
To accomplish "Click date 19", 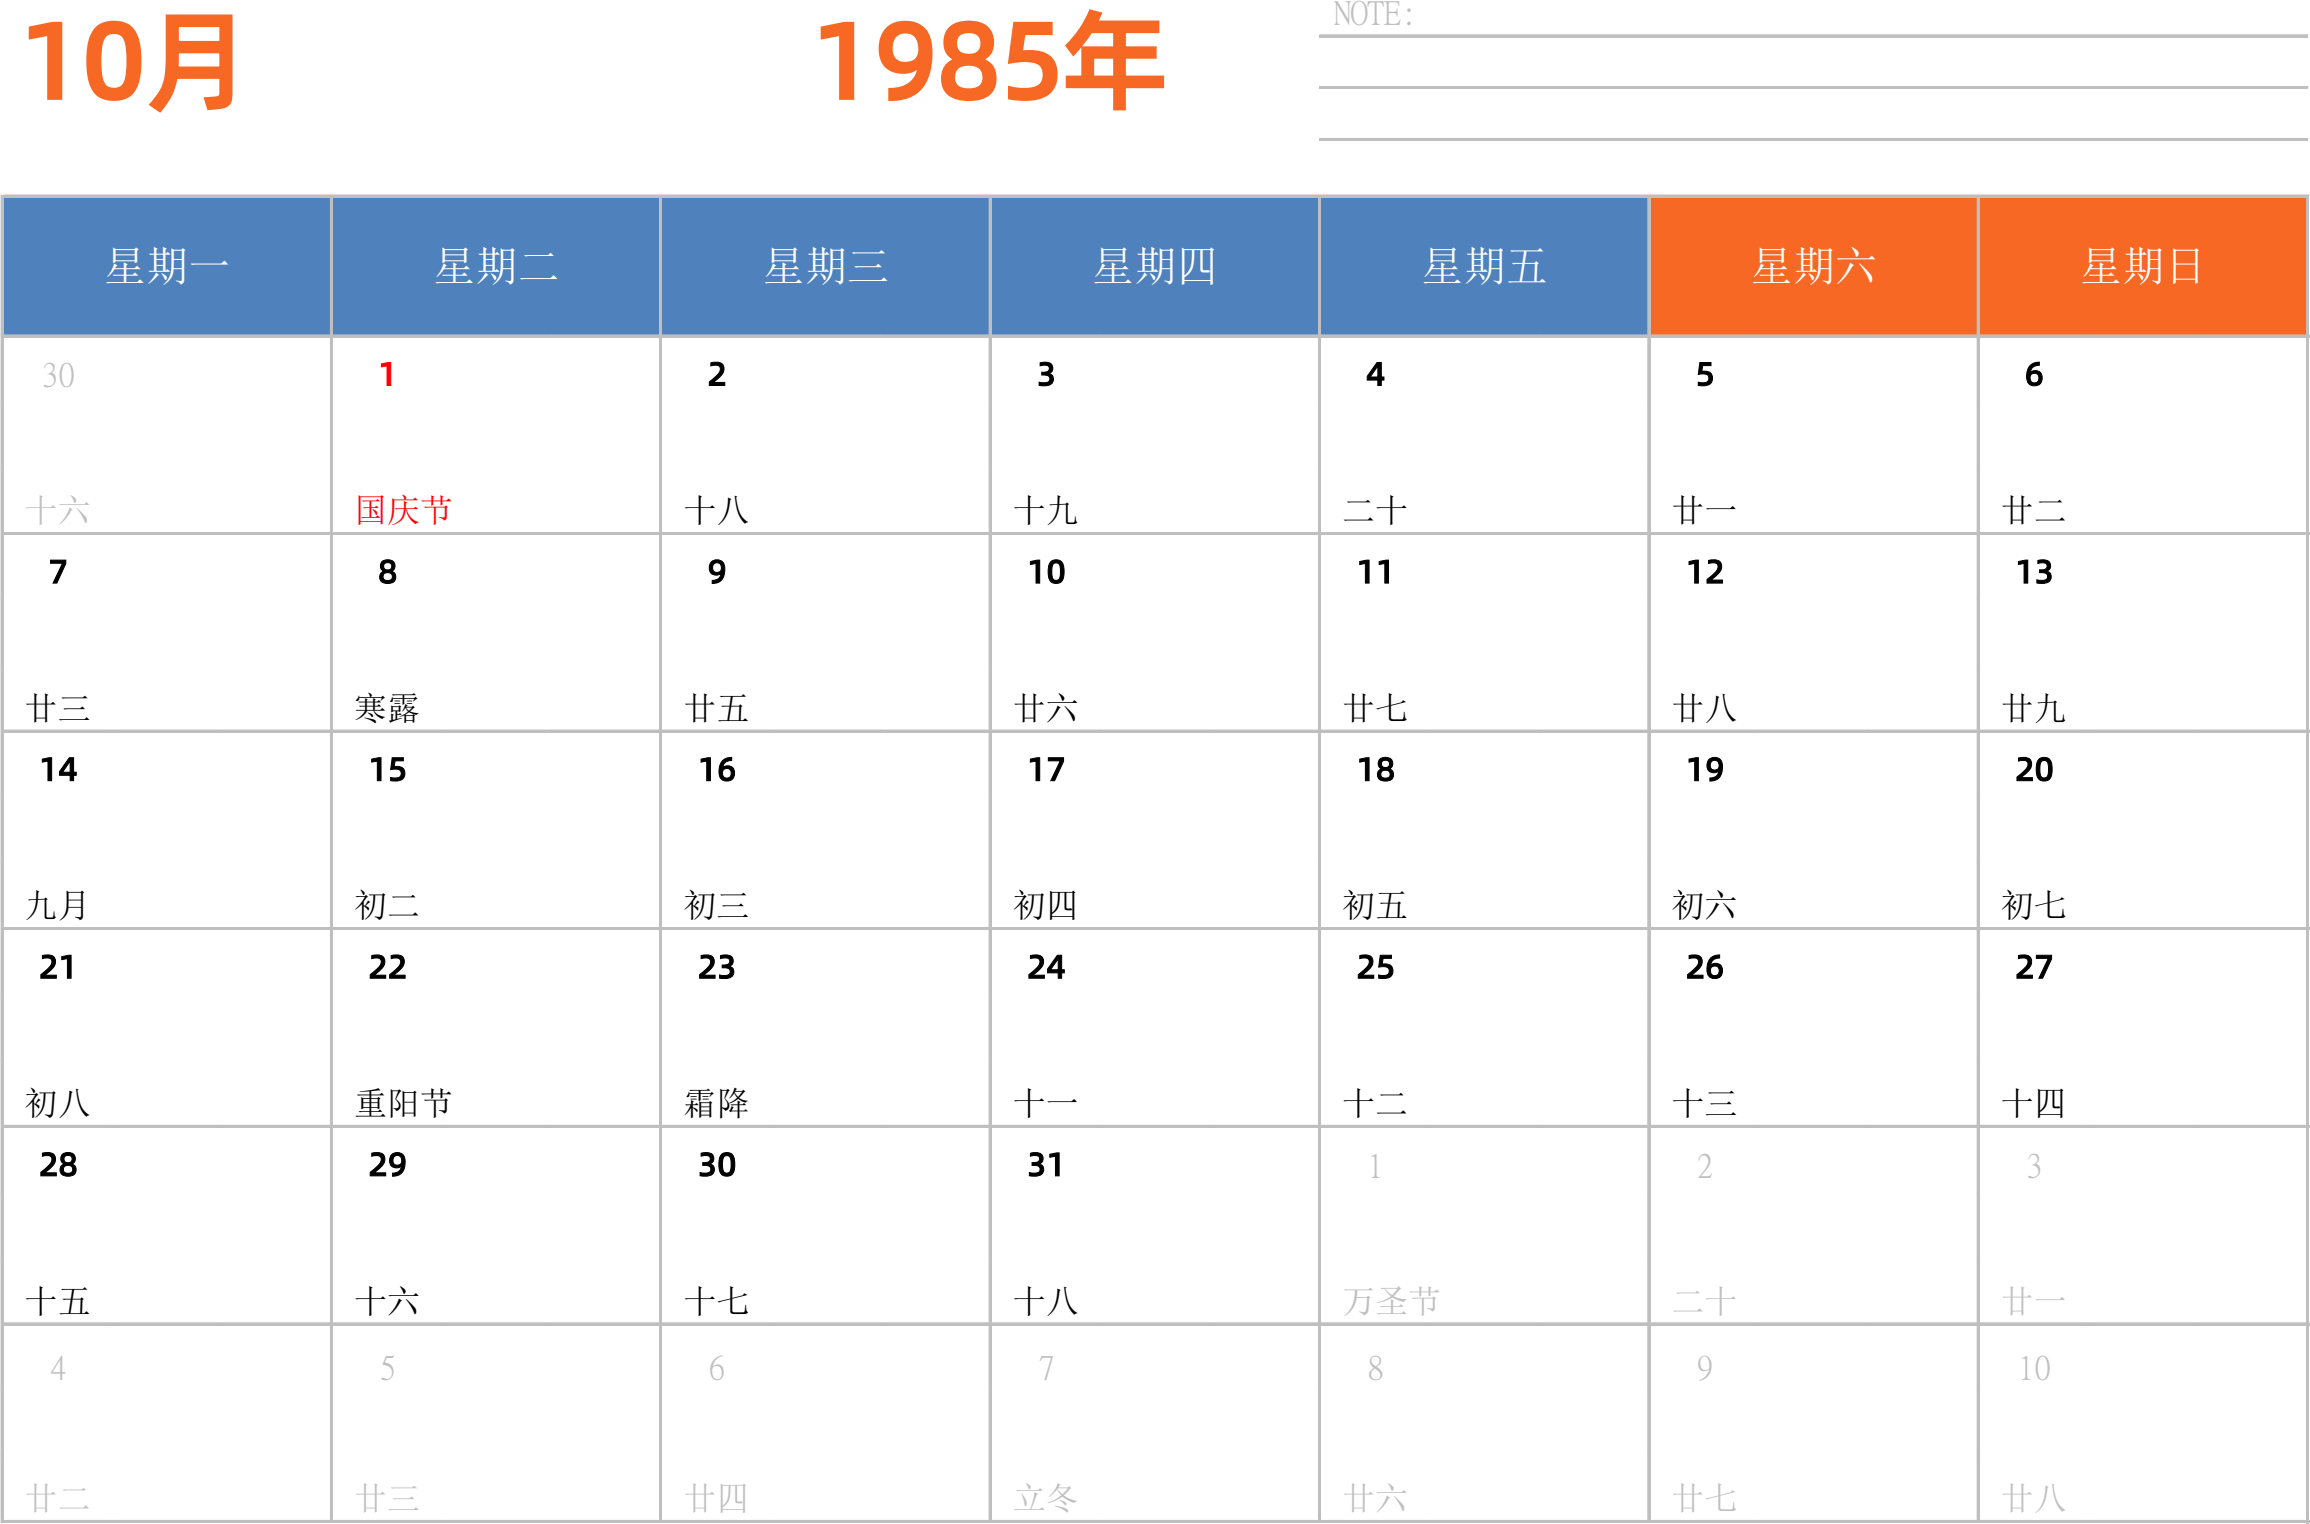I will coord(1705,770).
